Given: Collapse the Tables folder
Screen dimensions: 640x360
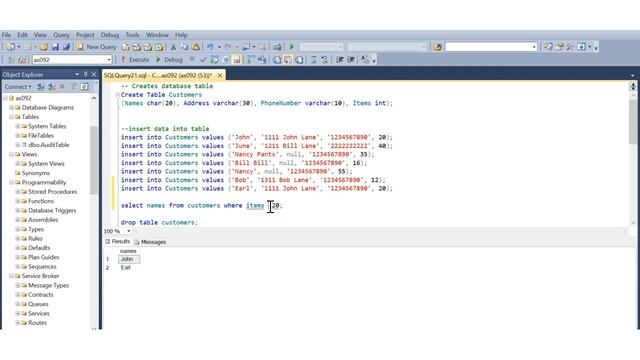Looking at the screenshot, I should pyautogui.click(x=11, y=117).
